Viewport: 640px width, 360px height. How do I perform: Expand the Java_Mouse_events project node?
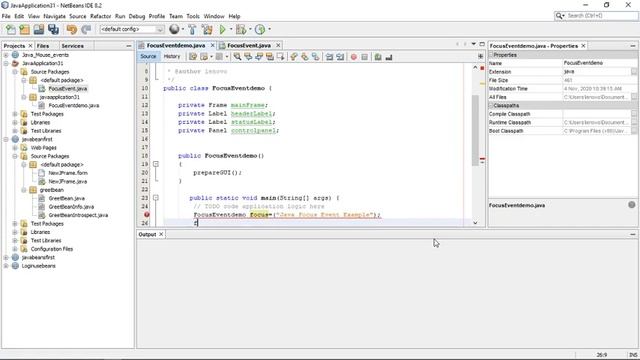coord(6,55)
